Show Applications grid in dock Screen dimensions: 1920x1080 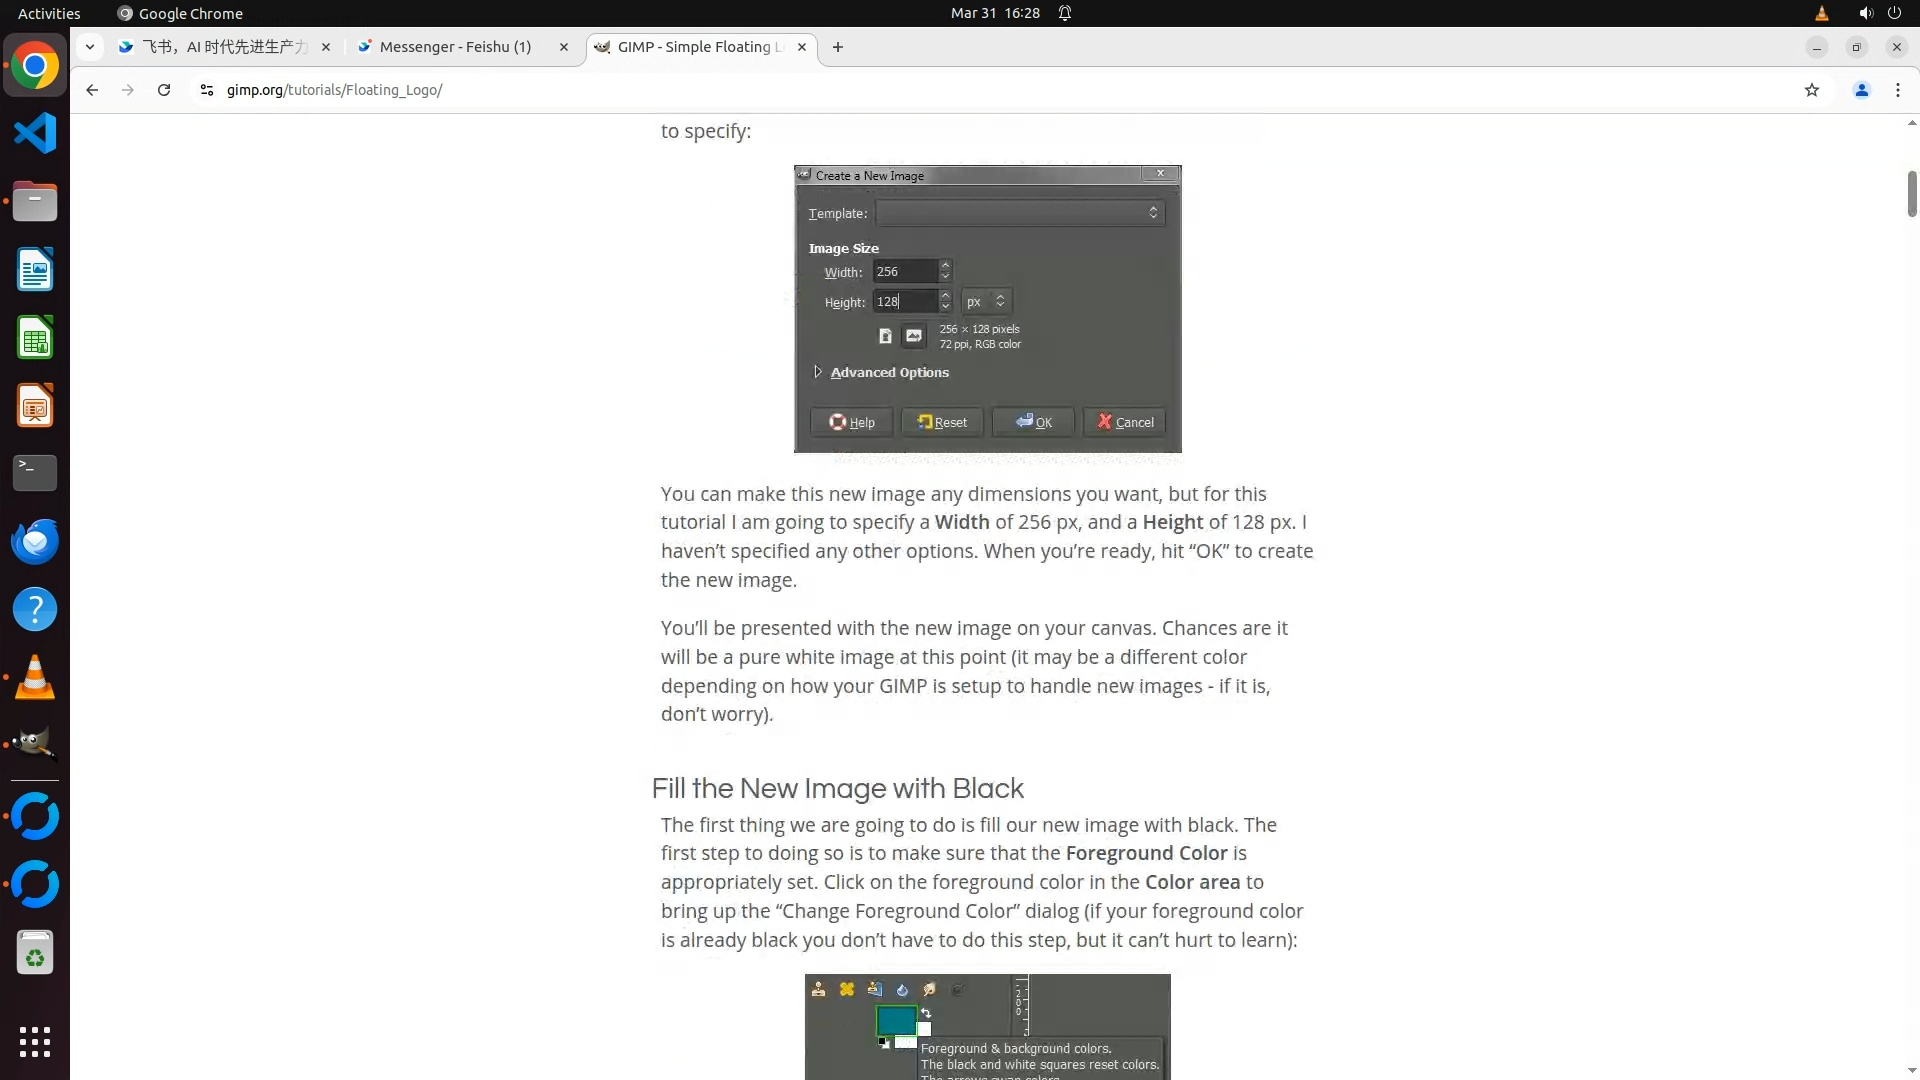pos(35,1041)
